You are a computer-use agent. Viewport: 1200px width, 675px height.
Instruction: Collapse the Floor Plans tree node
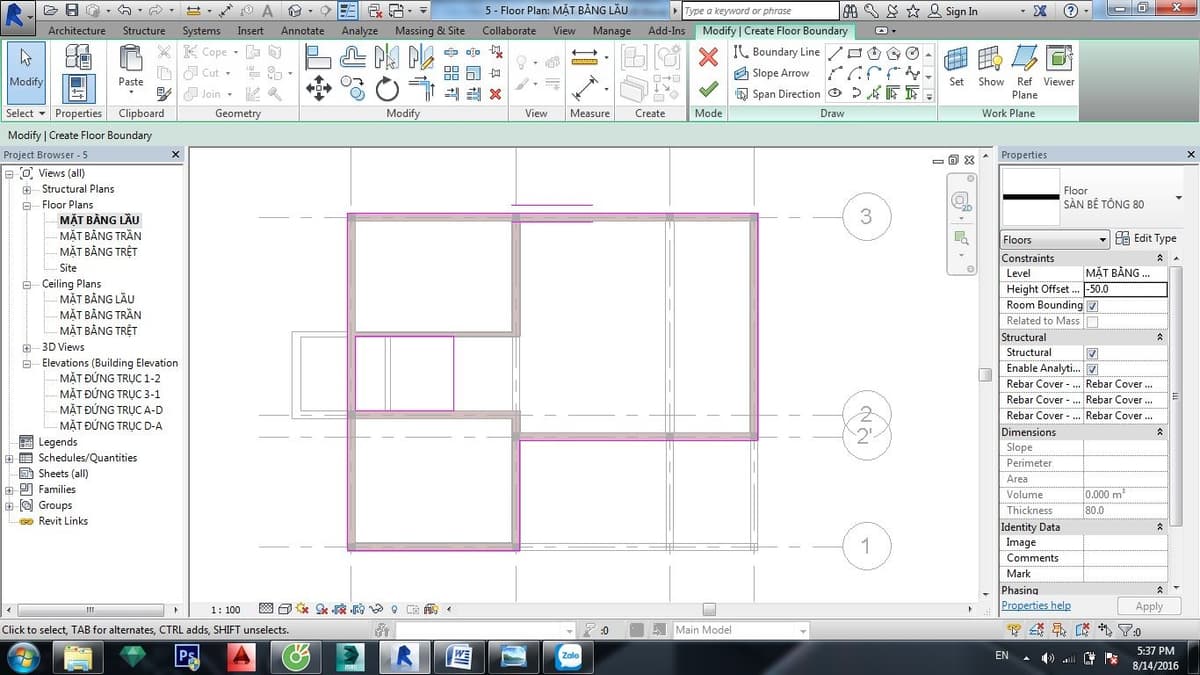click(26, 205)
